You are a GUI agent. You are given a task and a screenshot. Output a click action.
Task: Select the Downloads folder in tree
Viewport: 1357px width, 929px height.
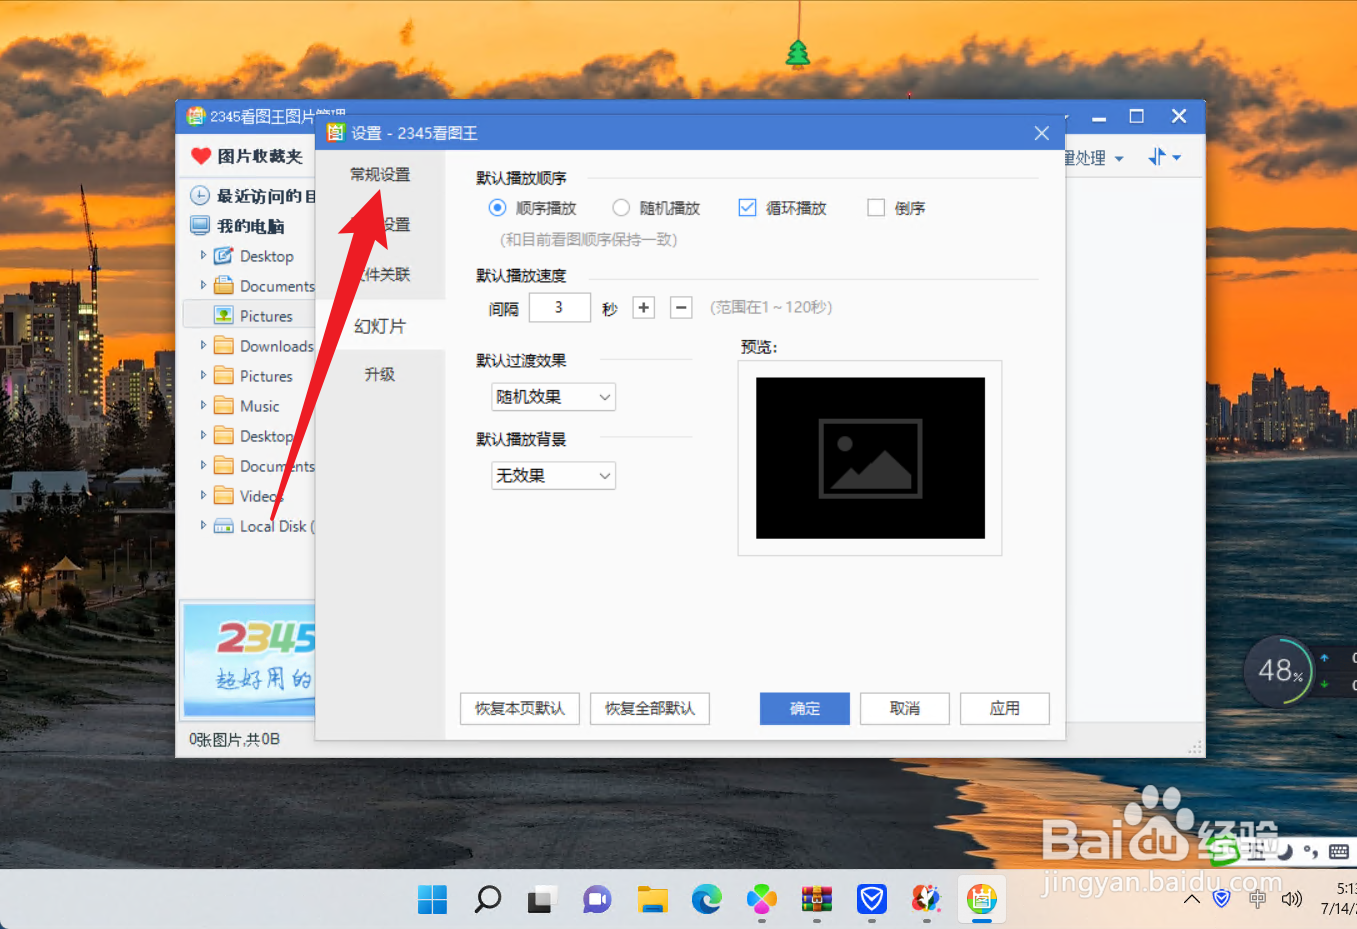[276, 346]
